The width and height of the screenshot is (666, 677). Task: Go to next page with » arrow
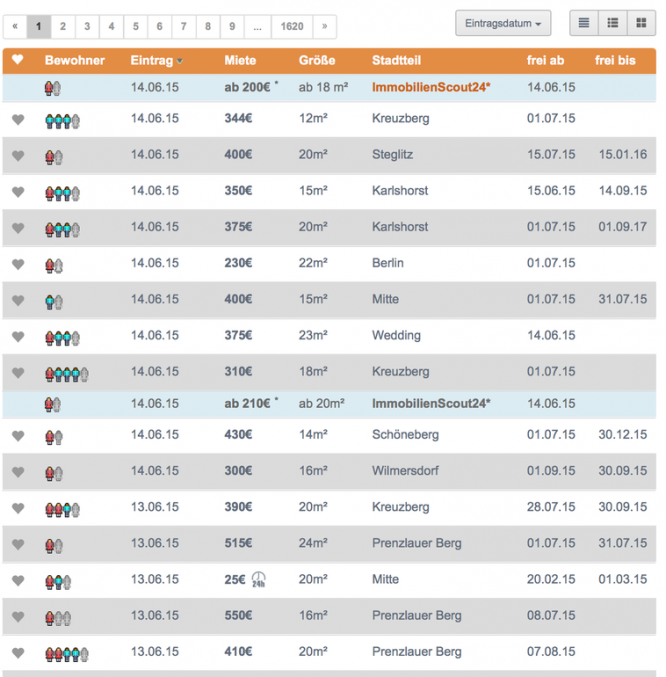tap(324, 27)
